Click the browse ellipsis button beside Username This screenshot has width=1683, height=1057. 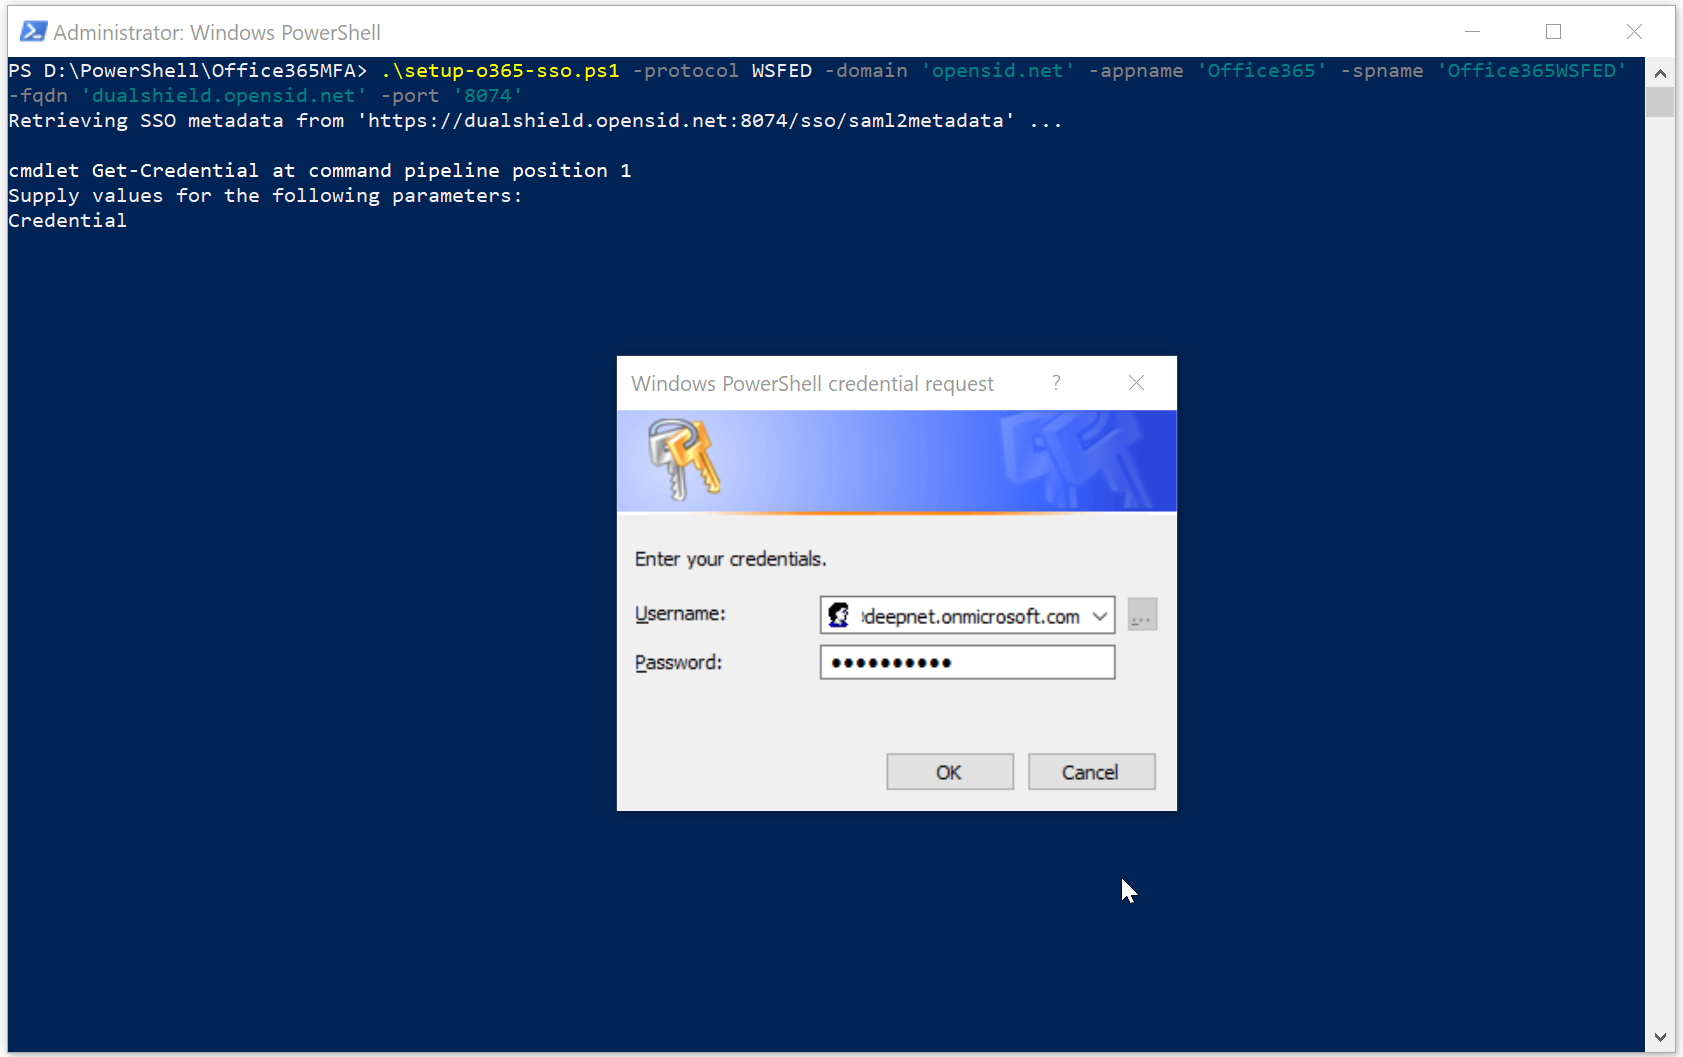coord(1142,615)
